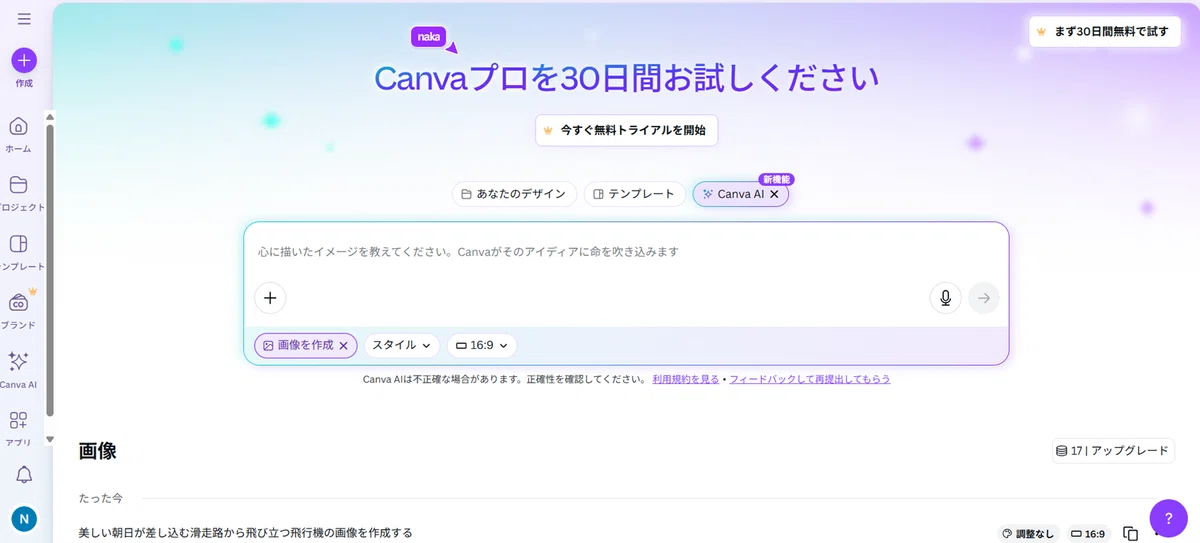Click the plus attach button in prompt box
The width and height of the screenshot is (1200, 543).
(x=270, y=298)
